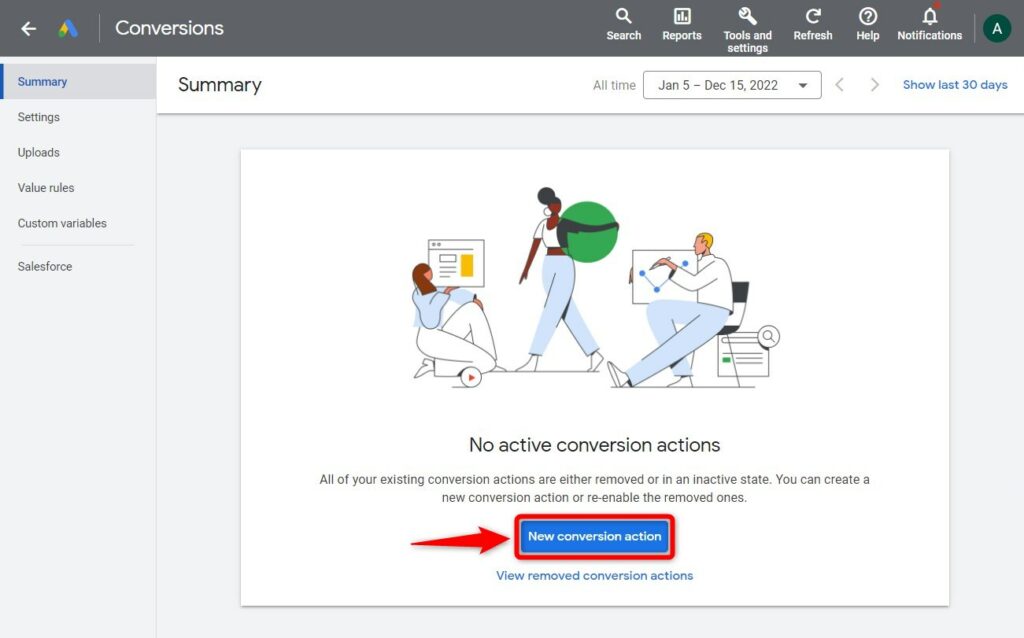Select the Summary sidebar tab
1024x638 pixels.
pos(78,82)
